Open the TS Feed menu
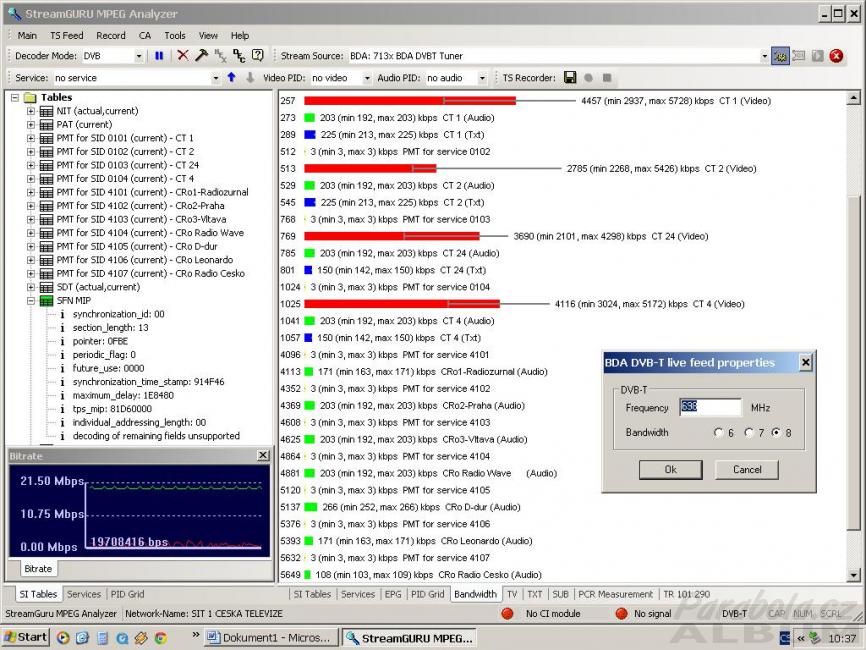 tap(67, 35)
